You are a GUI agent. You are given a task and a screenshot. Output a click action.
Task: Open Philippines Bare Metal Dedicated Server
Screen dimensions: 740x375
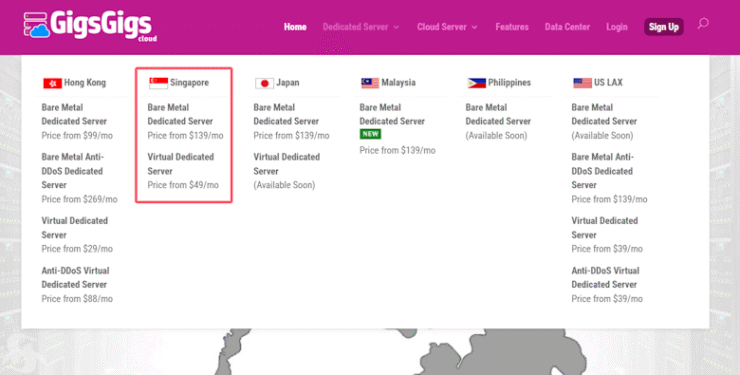[498, 114]
